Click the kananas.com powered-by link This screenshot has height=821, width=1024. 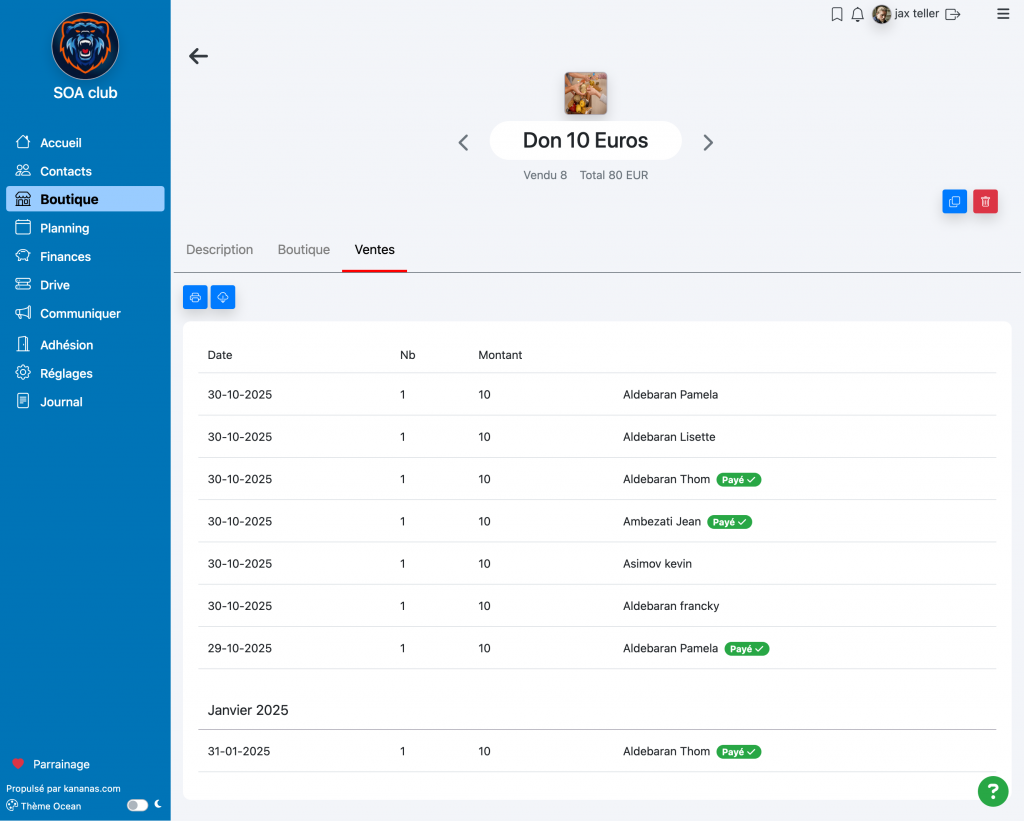(x=63, y=788)
